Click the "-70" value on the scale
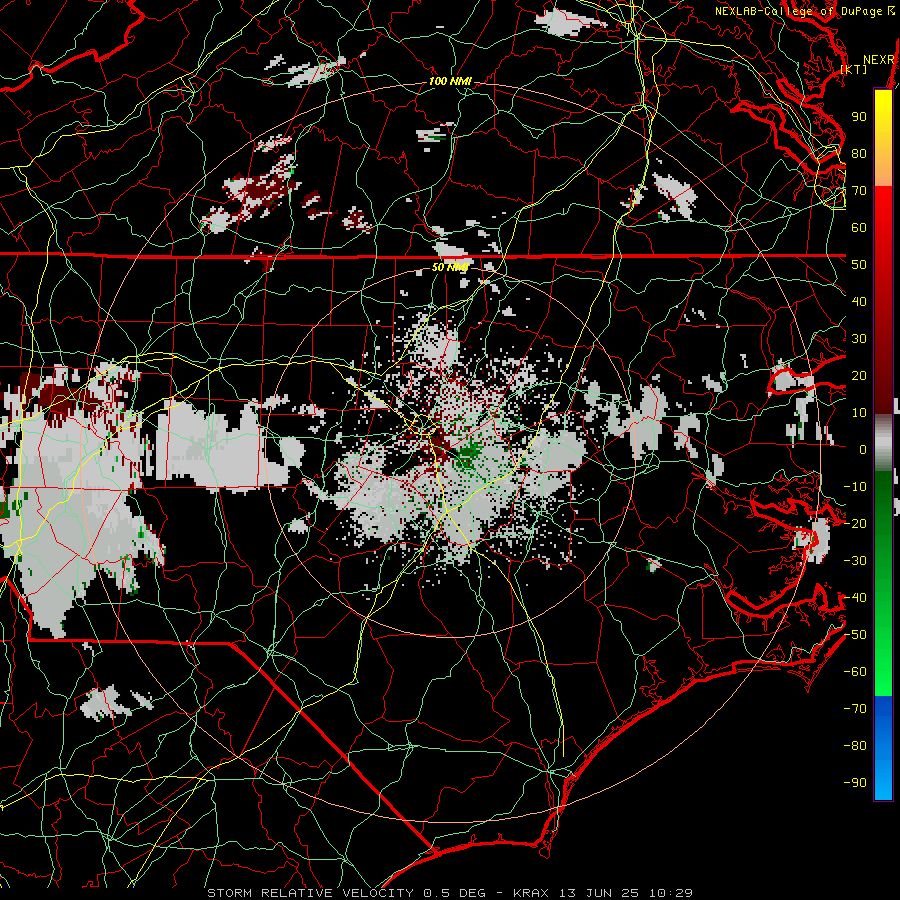Image resolution: width=900 pixels, height=900 pixels. (x=855, y=709)
